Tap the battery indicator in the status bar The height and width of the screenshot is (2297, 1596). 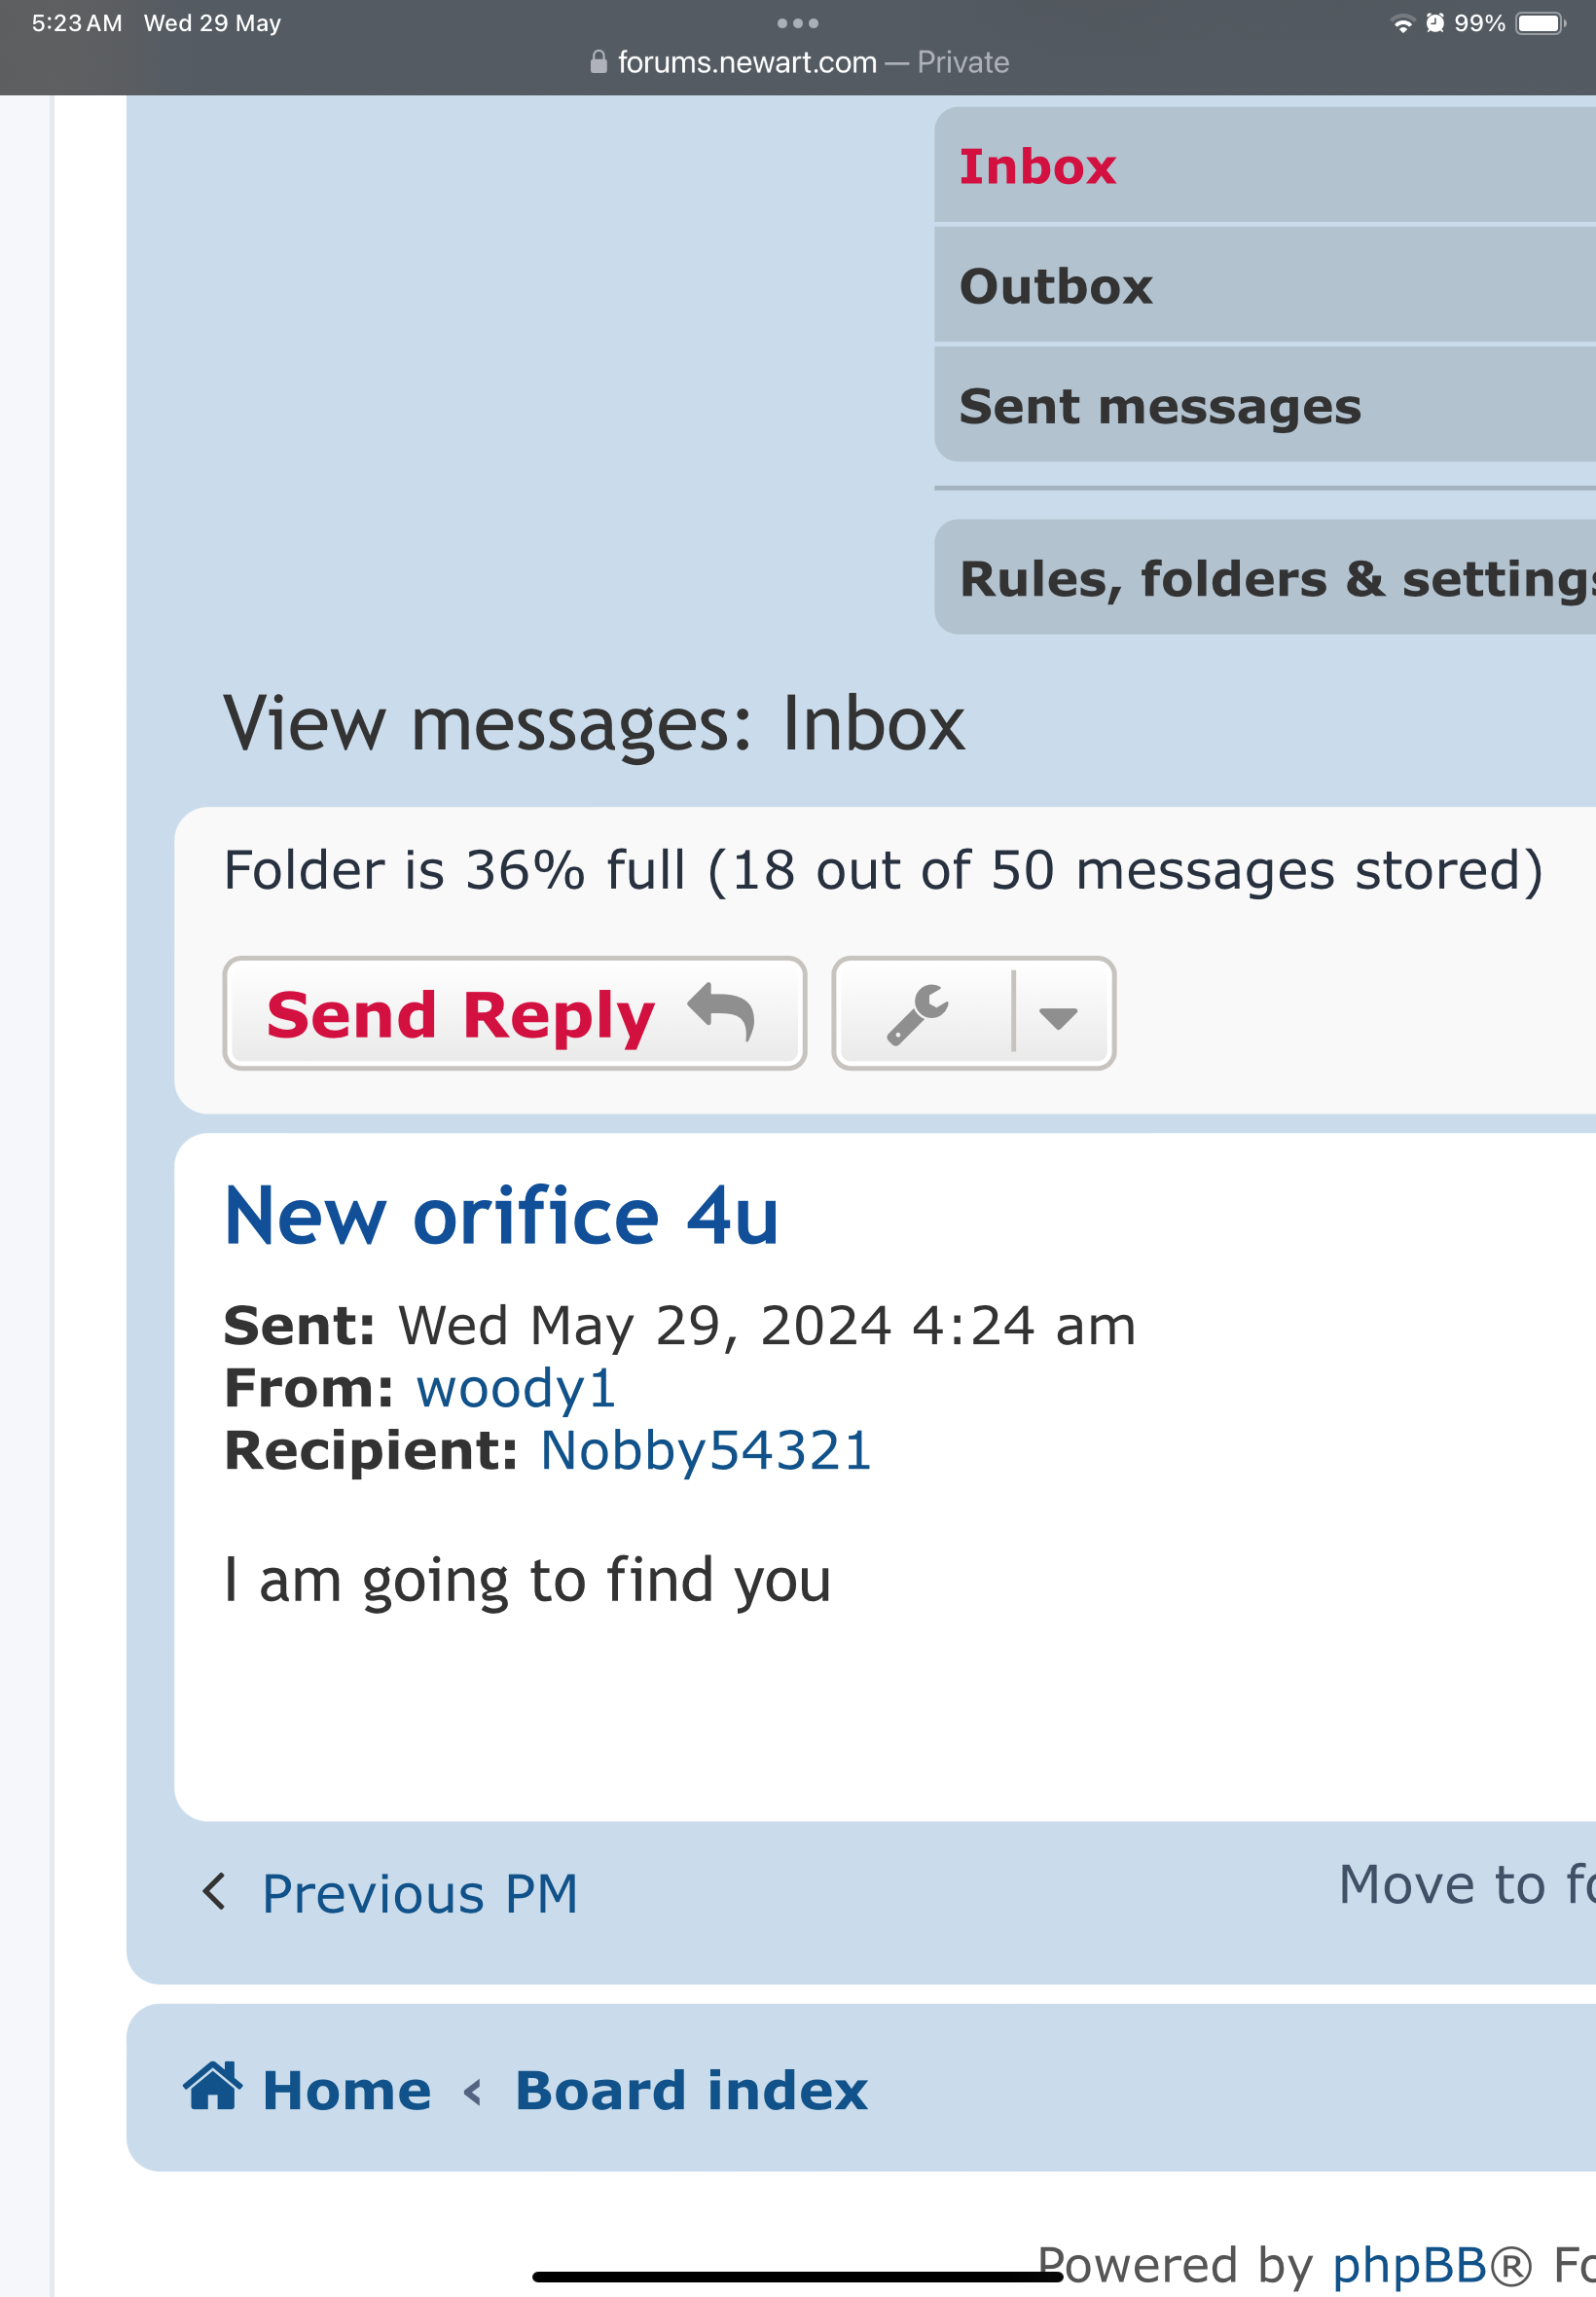click(1541, 23)
